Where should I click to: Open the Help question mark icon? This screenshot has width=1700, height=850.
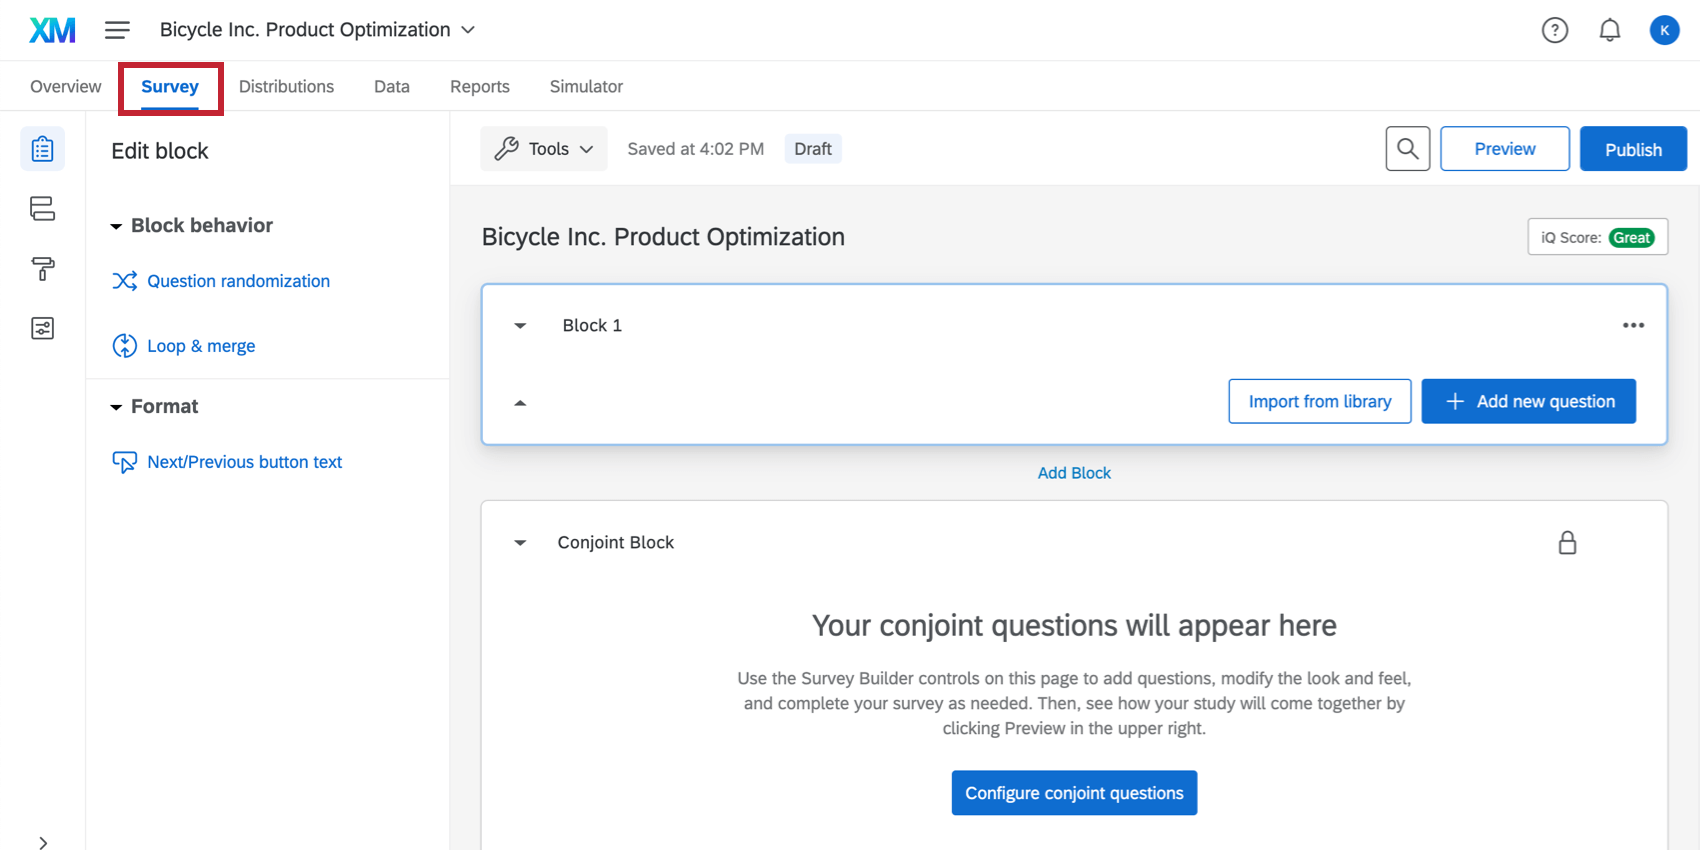click(x=1554, y=30)
